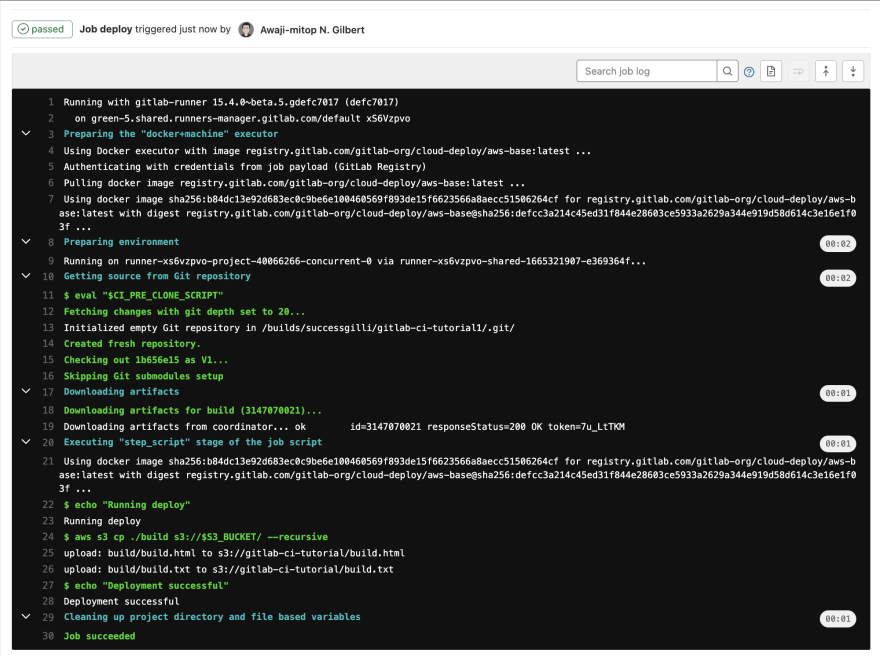Click the '$ echo "Running deploy"' line

127,505
